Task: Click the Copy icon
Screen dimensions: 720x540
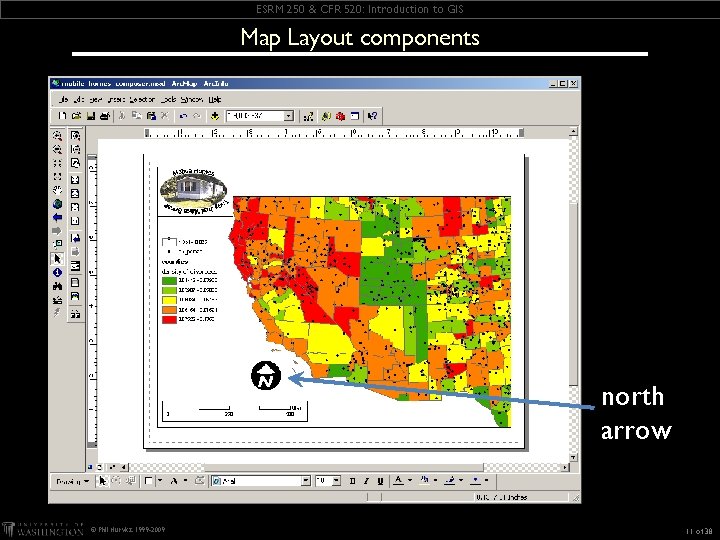Action: pyautogui.click(x=136, y=116)
